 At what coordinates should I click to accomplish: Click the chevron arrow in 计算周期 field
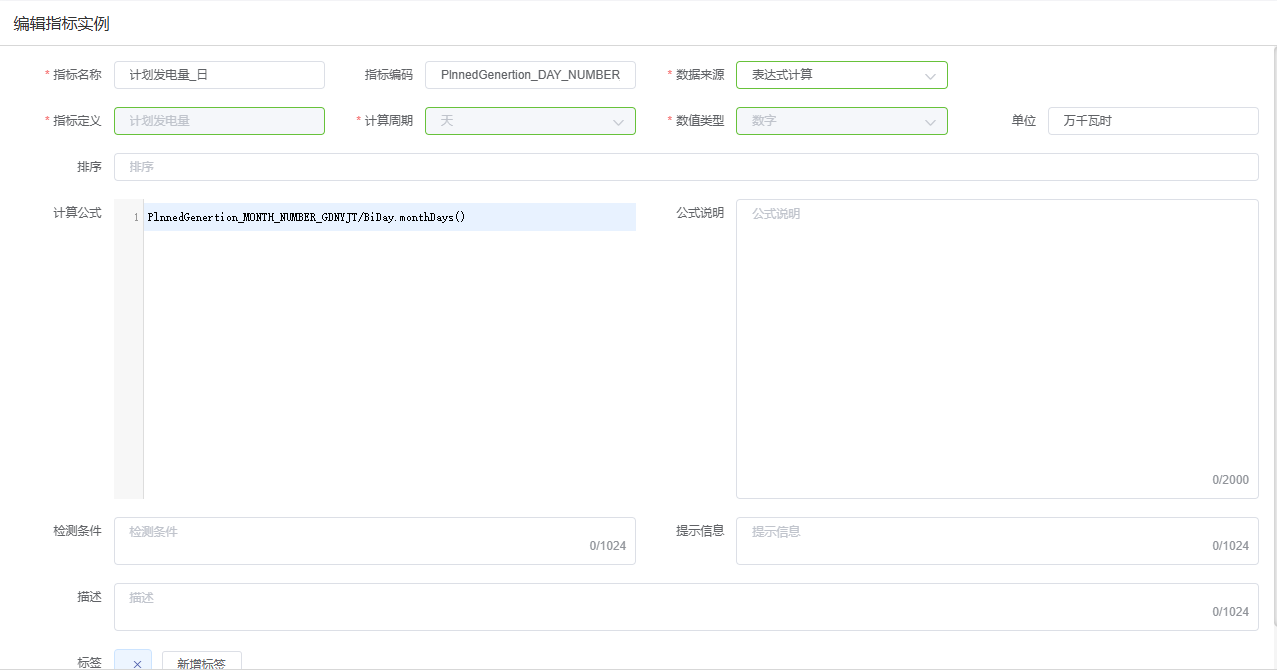(618, 122)
